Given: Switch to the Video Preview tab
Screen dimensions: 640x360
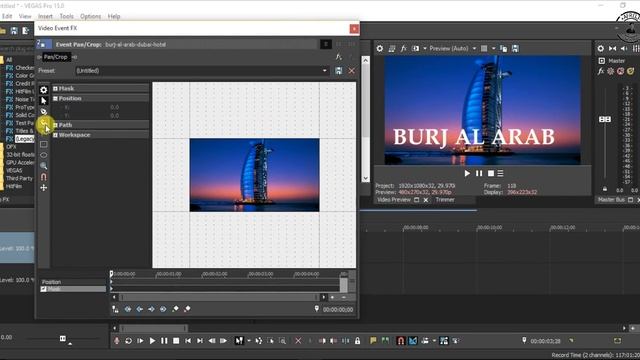Looking at the screenshot, I should (394, 200).
